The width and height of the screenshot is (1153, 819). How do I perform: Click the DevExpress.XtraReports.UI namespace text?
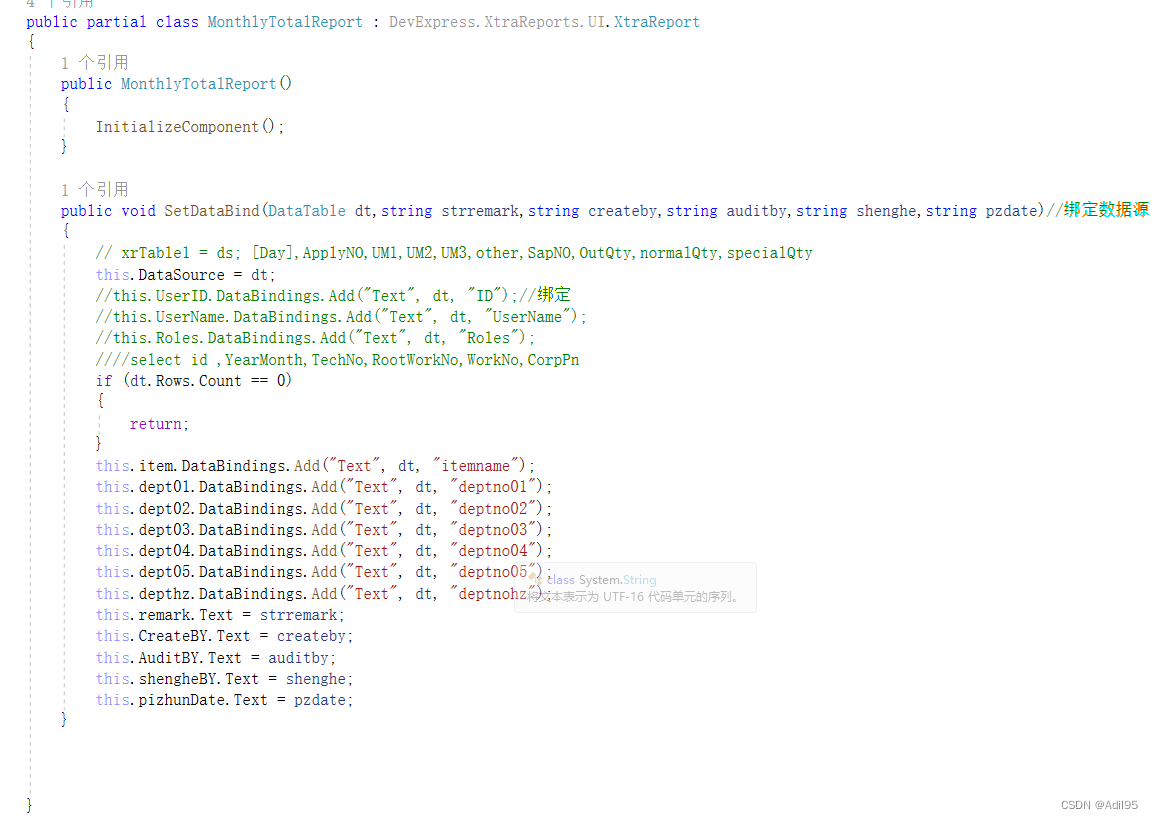[x=498, y=22]
